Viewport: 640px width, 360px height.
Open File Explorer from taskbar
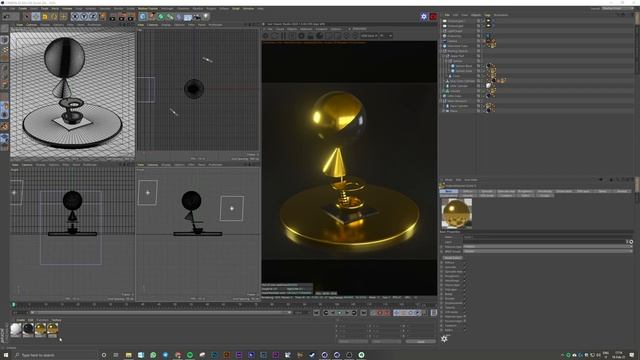pyautogui.click(x=129, y=355)
